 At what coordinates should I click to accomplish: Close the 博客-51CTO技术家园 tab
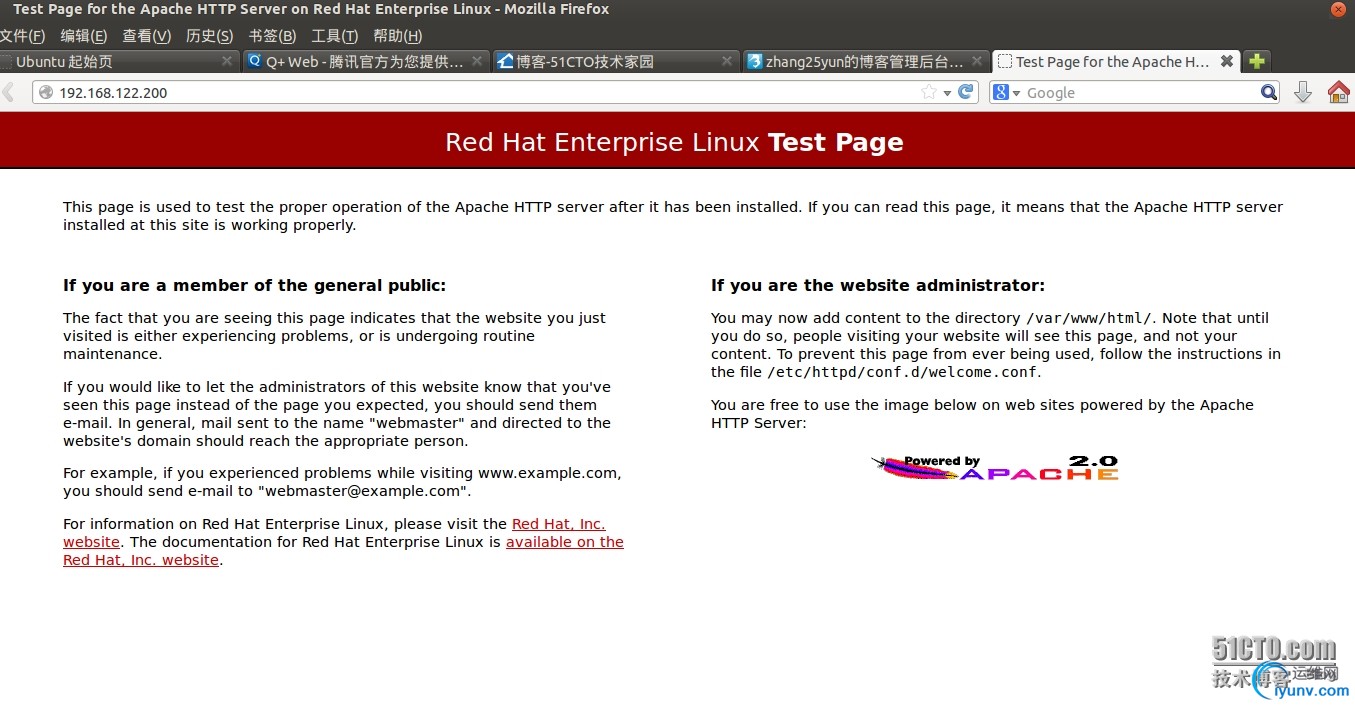[x=727, y=61]
